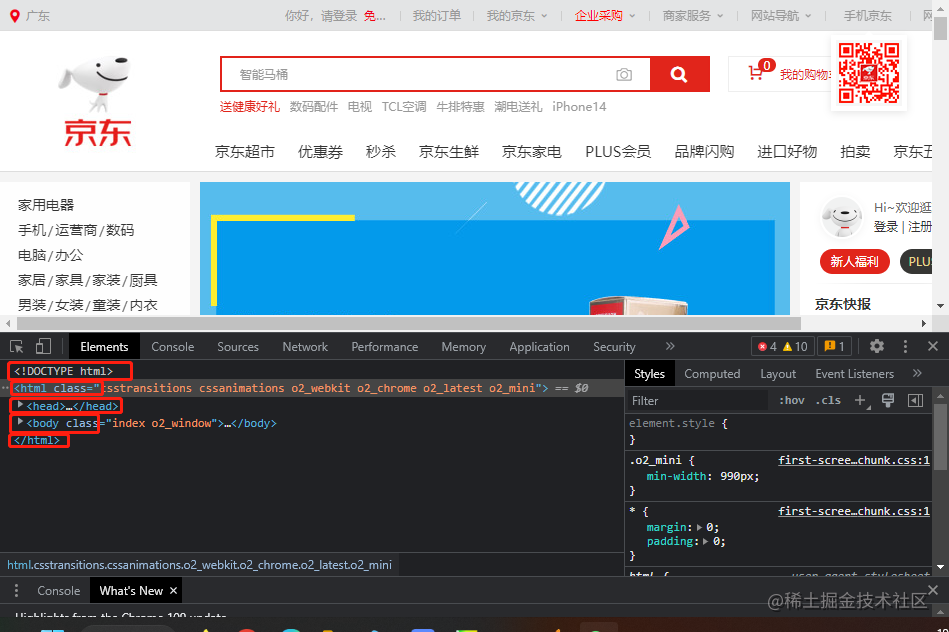Select the <!DOCTYPE html> node
Image resolution: width=949 pixels, height=632 pixels.
64,371
